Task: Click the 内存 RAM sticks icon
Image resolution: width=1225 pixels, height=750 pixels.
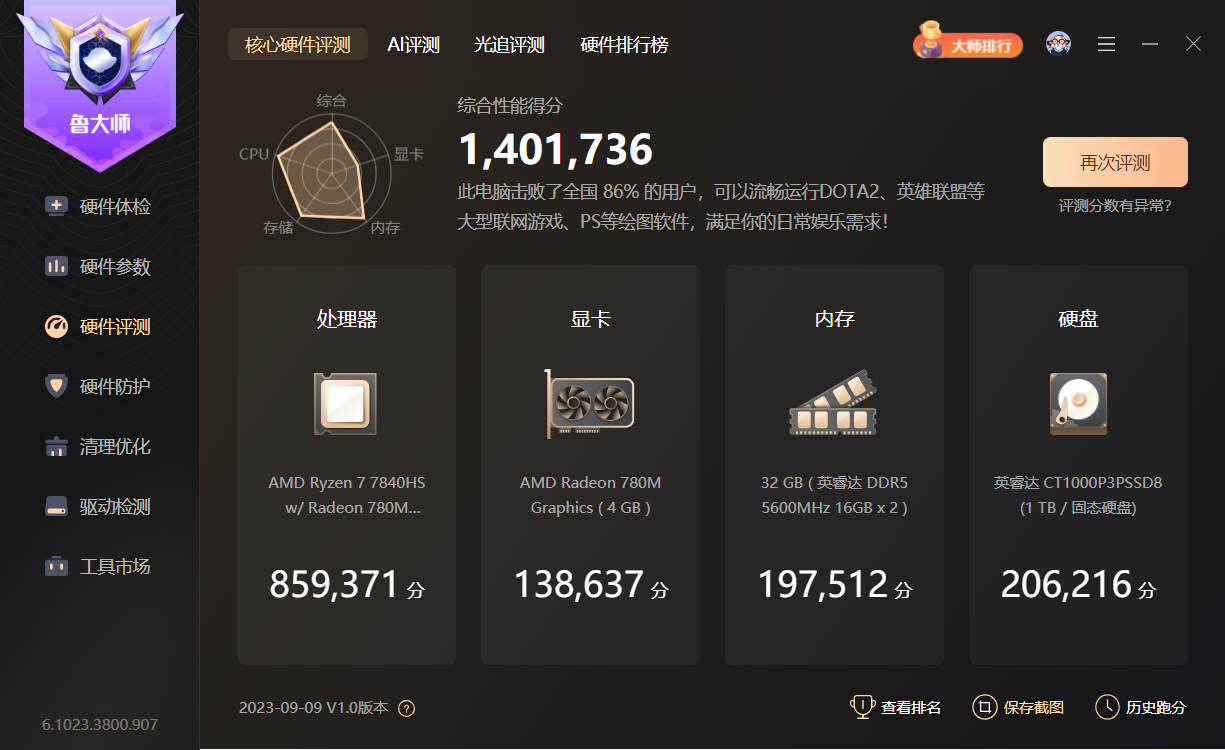Action: coord(834,404)
